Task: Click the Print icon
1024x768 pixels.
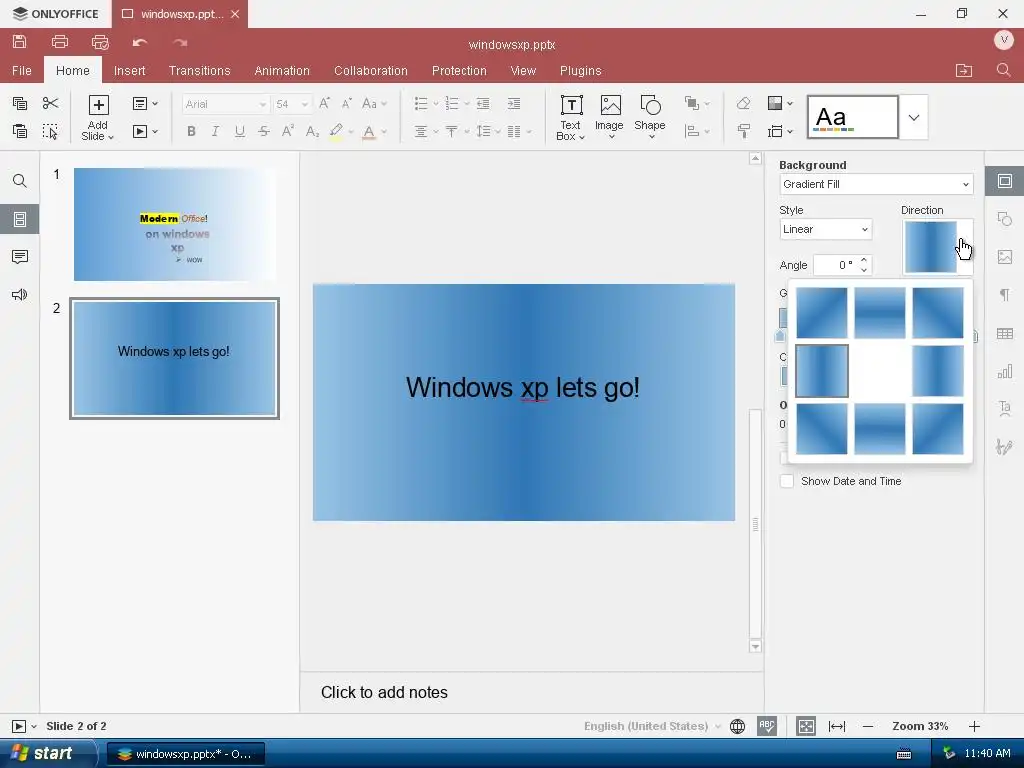Action: pyautogui.click(x=59, y=42)
